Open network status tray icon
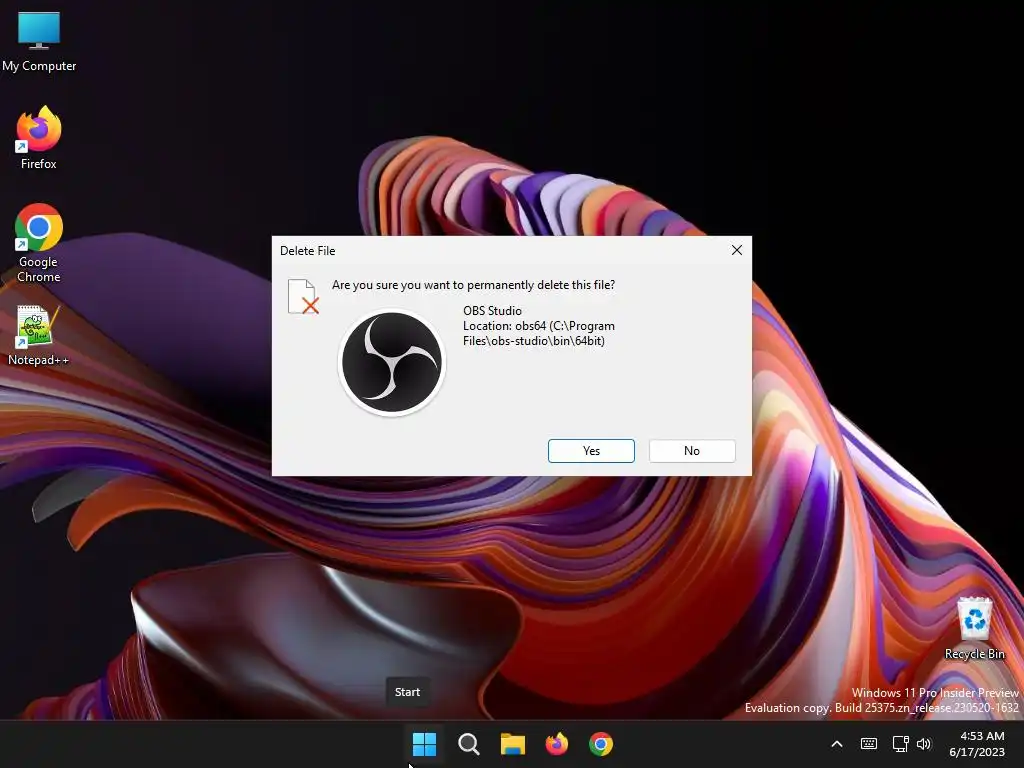Image resolution: width=1024 pixels, height=768 pixels. point(901,744)
